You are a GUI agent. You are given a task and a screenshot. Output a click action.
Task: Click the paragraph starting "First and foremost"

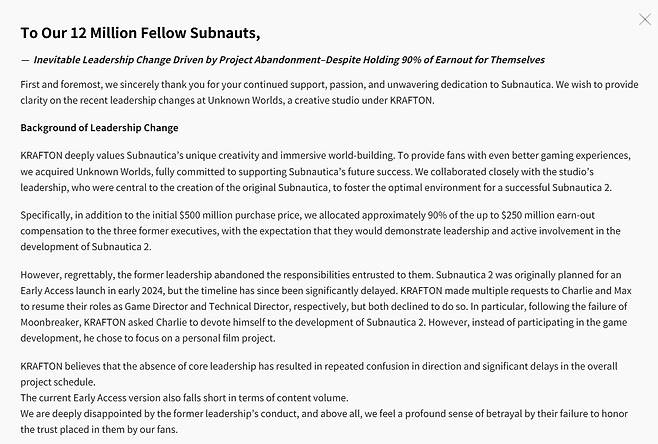(320, 91)
